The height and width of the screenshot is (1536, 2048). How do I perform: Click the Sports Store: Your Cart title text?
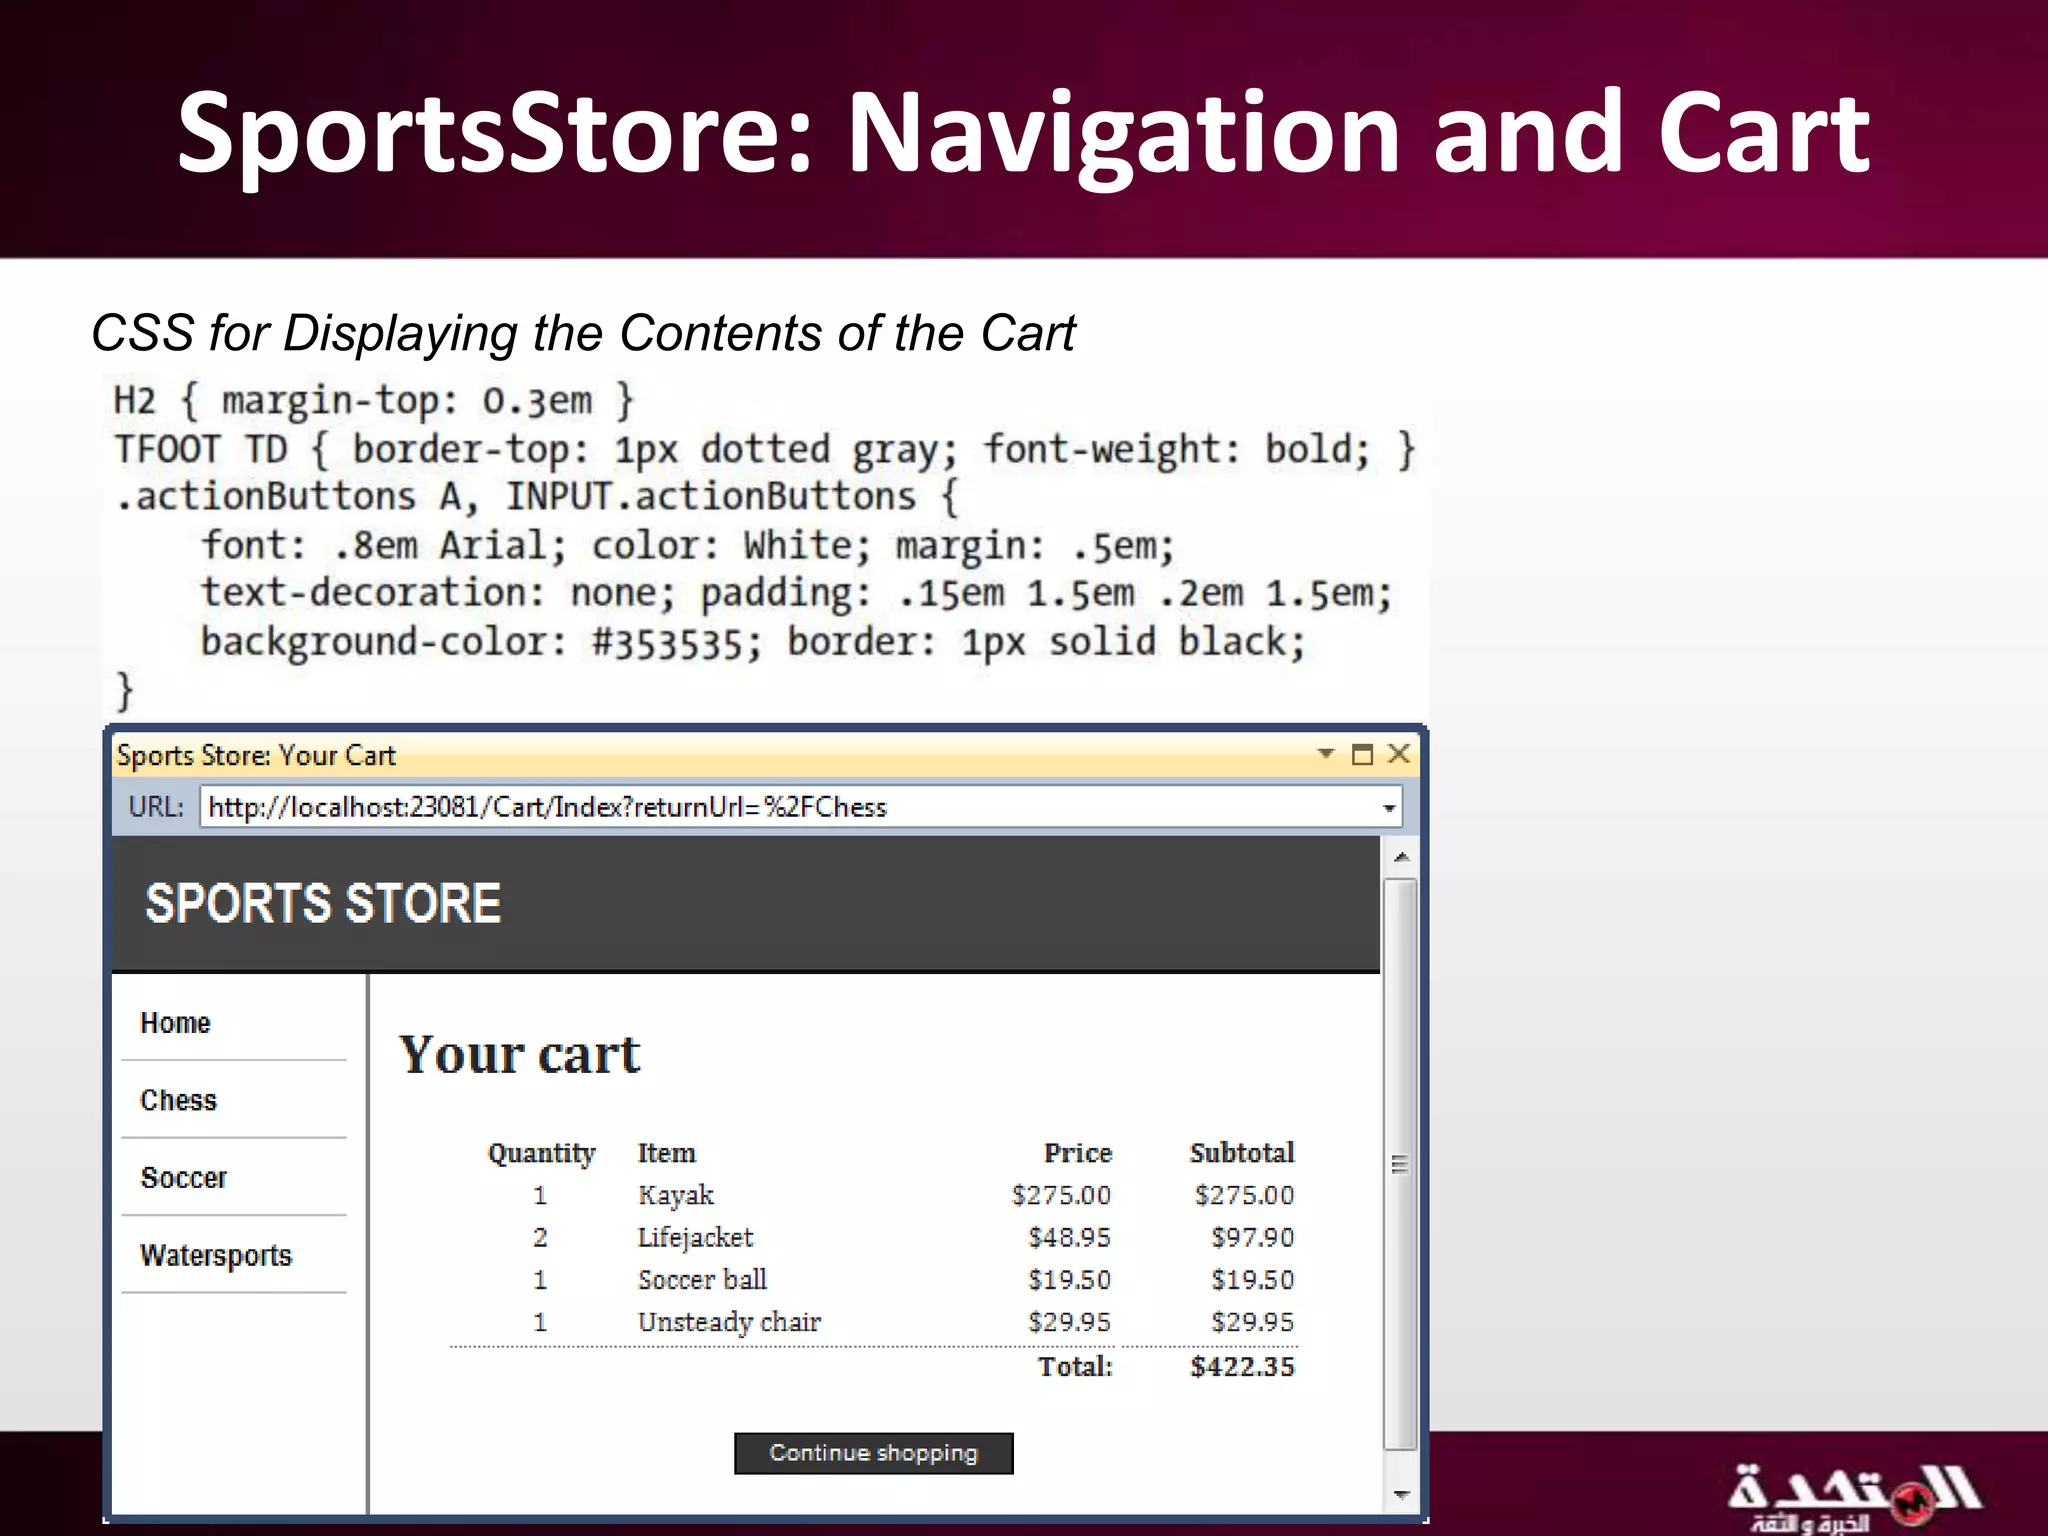[x=256, y=755]
